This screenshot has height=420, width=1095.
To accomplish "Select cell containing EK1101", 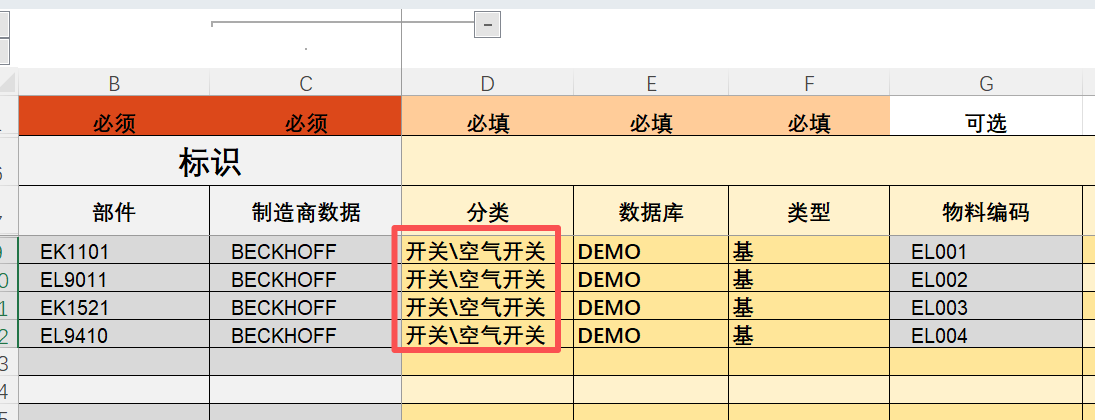I will [x=114, y=252].
